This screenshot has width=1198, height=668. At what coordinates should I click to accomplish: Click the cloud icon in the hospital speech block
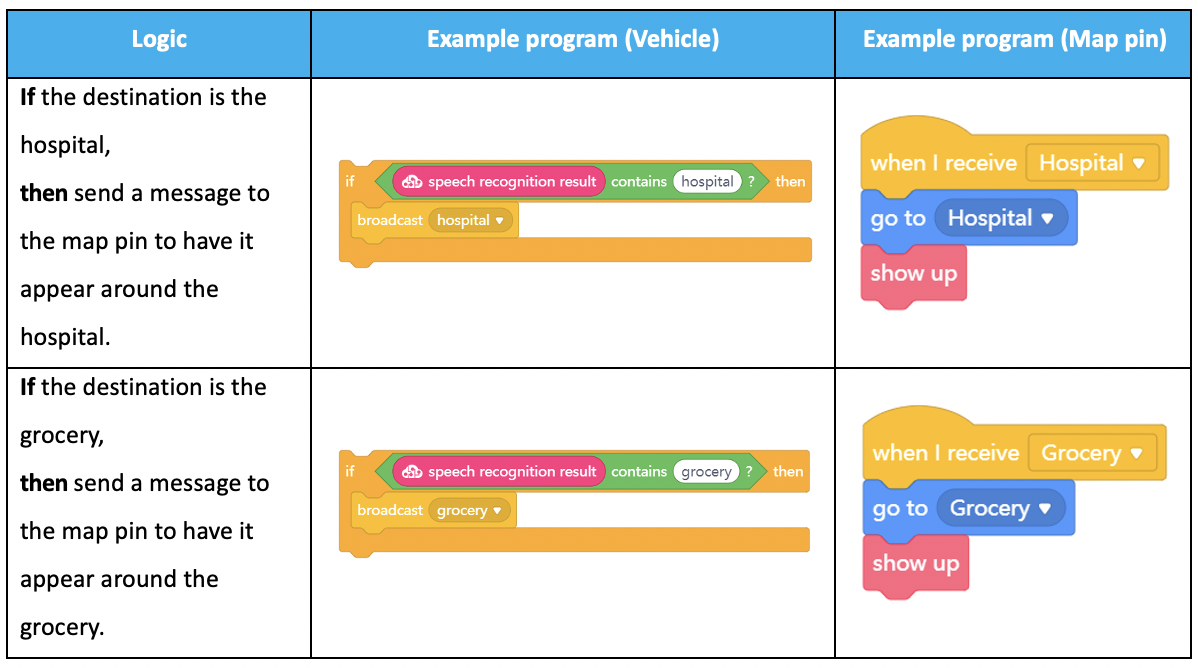(x=412, y=182)
